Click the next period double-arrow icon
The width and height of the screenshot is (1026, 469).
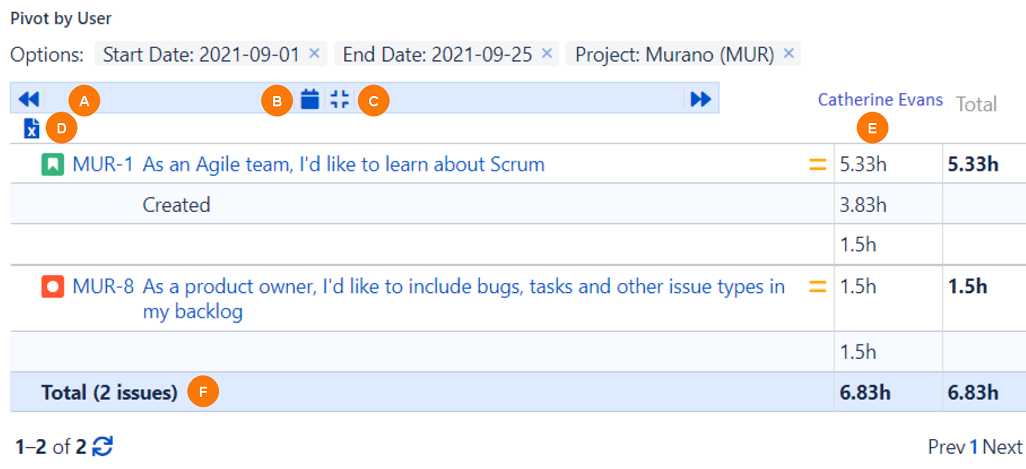click(700, 99)
